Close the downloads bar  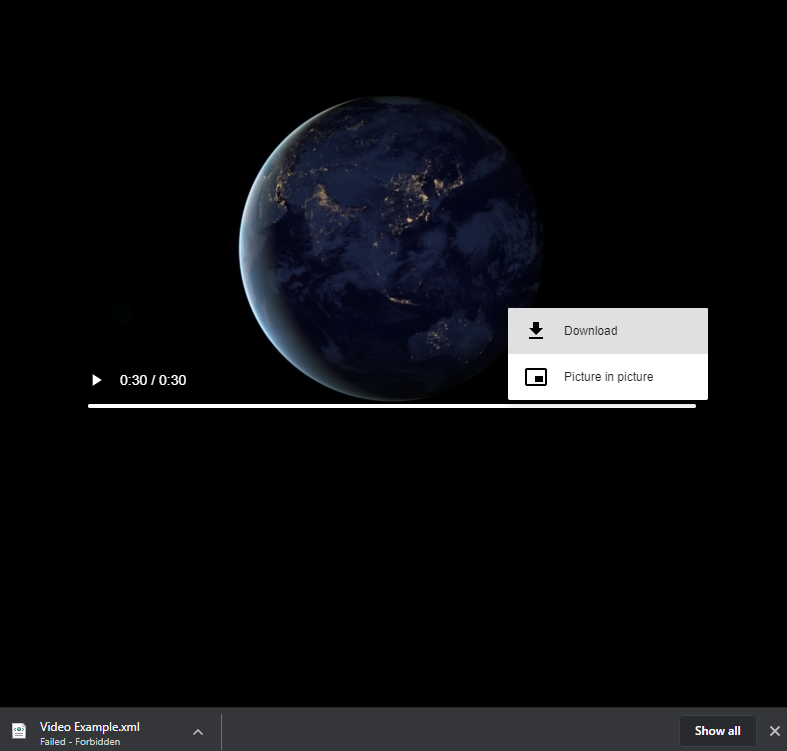pyautogui.click(x=774, y=731)
